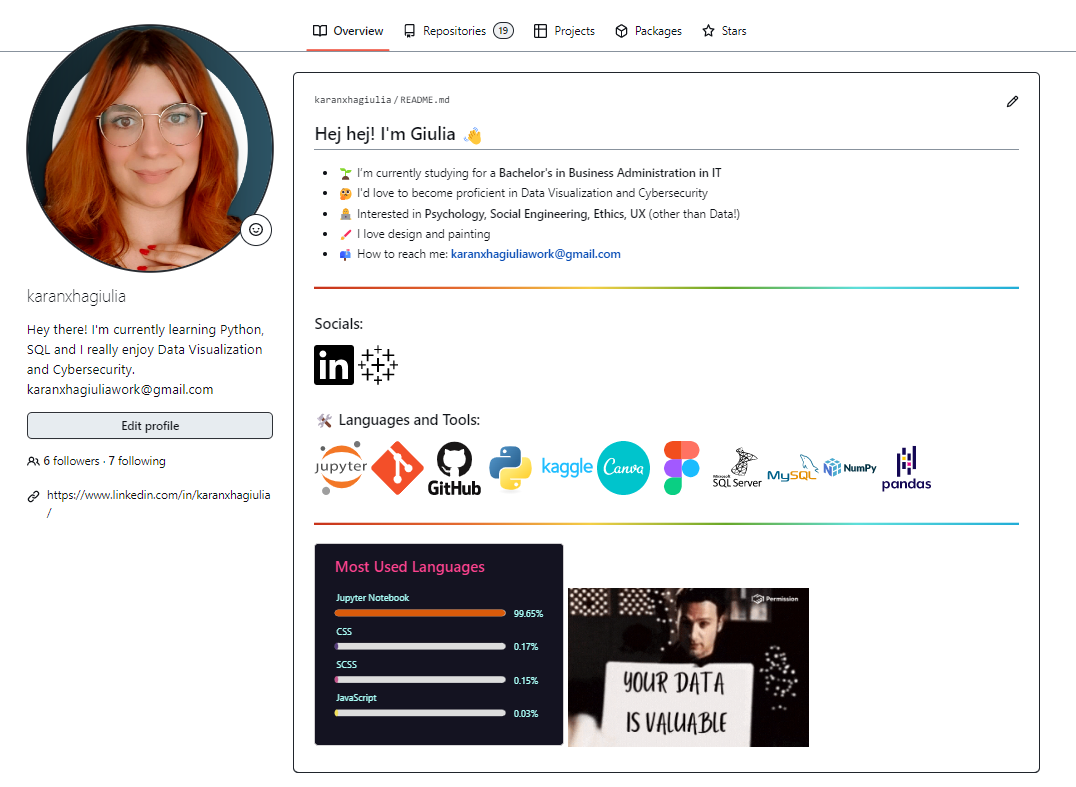Click the Jupyter logo
Image resolution: width=1076 pixels, height=787 pixels.
(341, 468)
